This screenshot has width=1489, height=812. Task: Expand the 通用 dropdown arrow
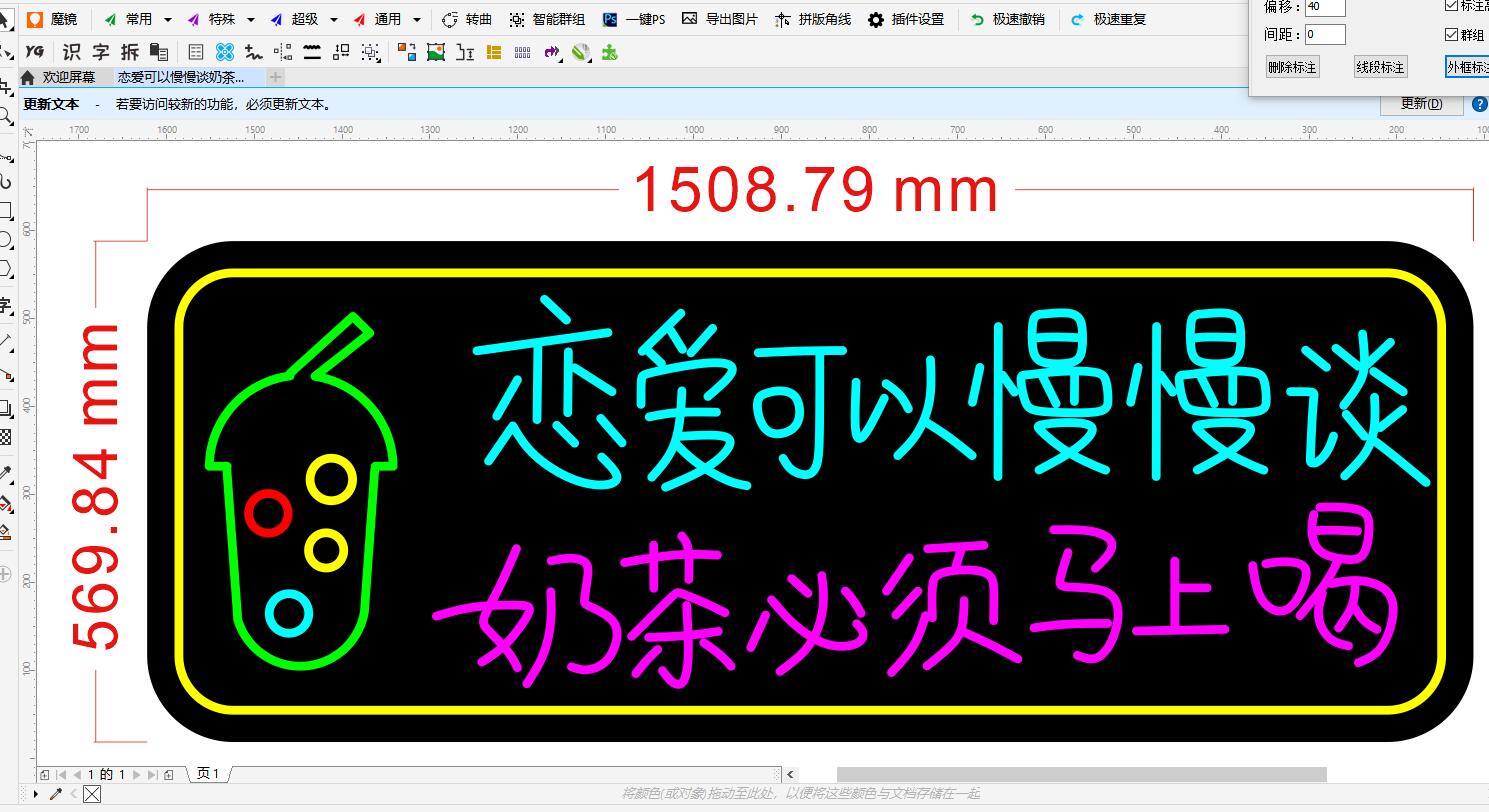[416, 19]
